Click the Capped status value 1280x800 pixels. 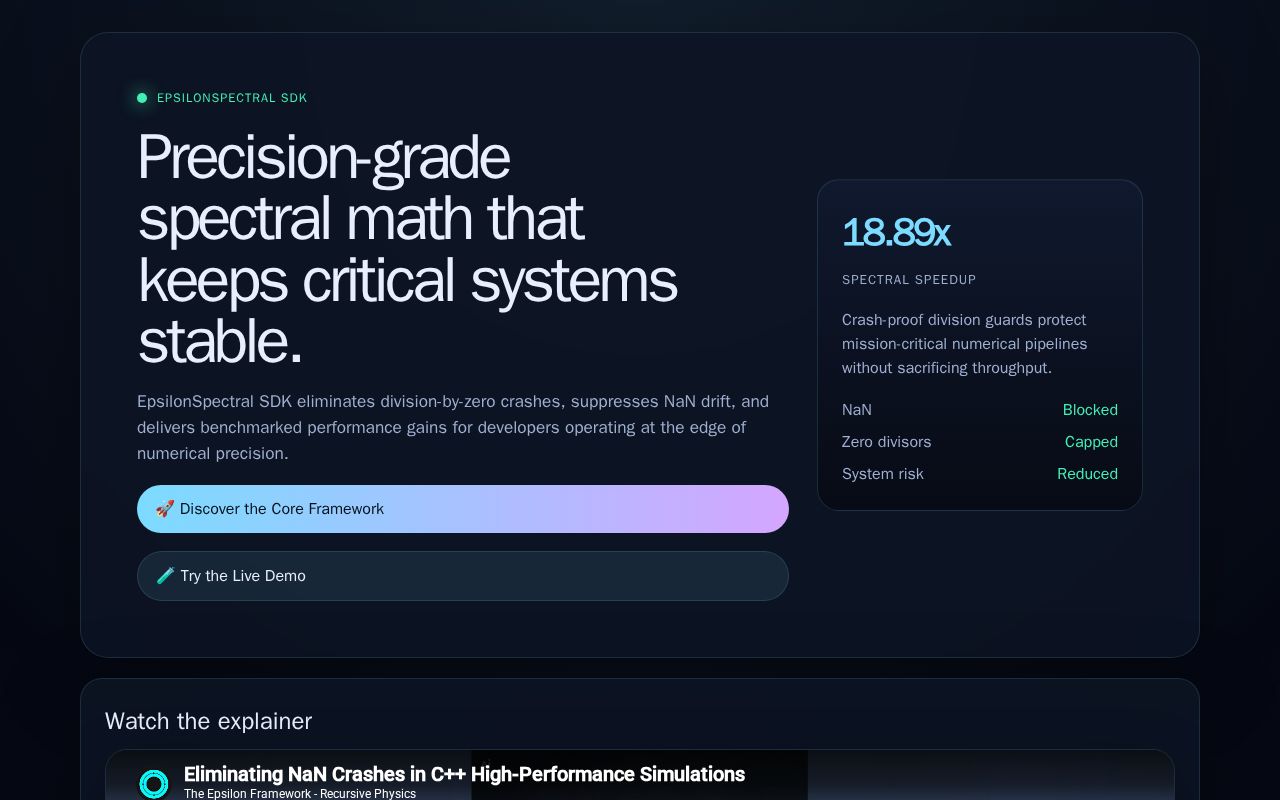pos(1091,442)
